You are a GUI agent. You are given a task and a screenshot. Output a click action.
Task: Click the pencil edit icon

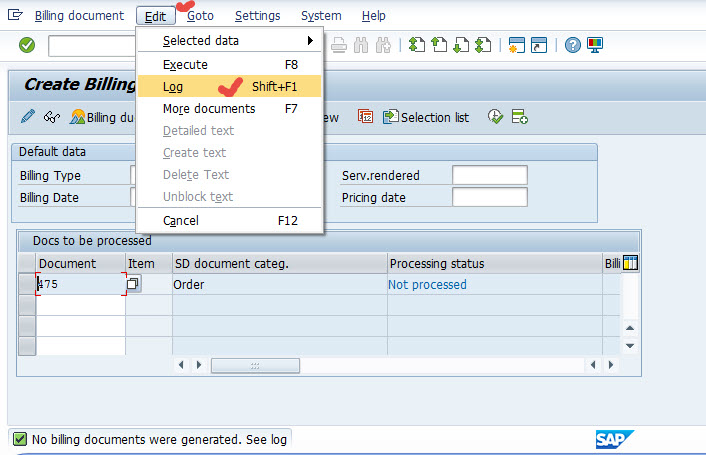tap(27, 117)
